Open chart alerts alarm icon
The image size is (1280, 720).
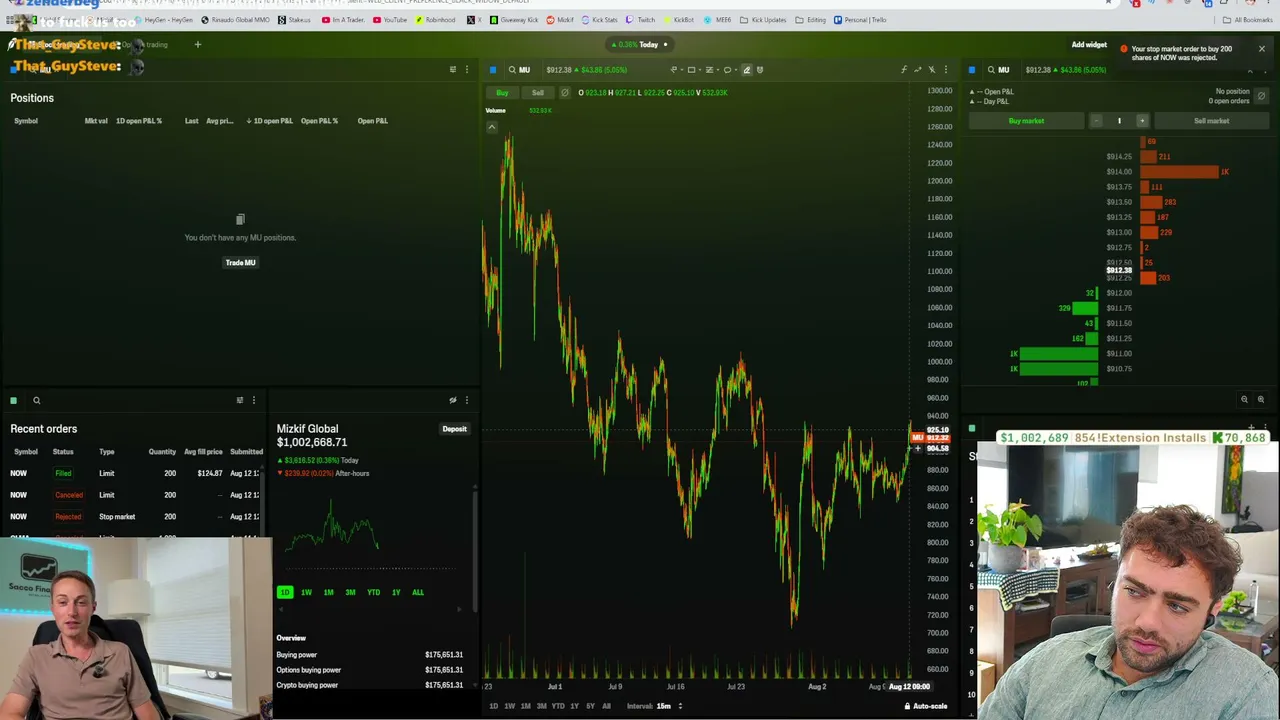click(x=760, y=70)
